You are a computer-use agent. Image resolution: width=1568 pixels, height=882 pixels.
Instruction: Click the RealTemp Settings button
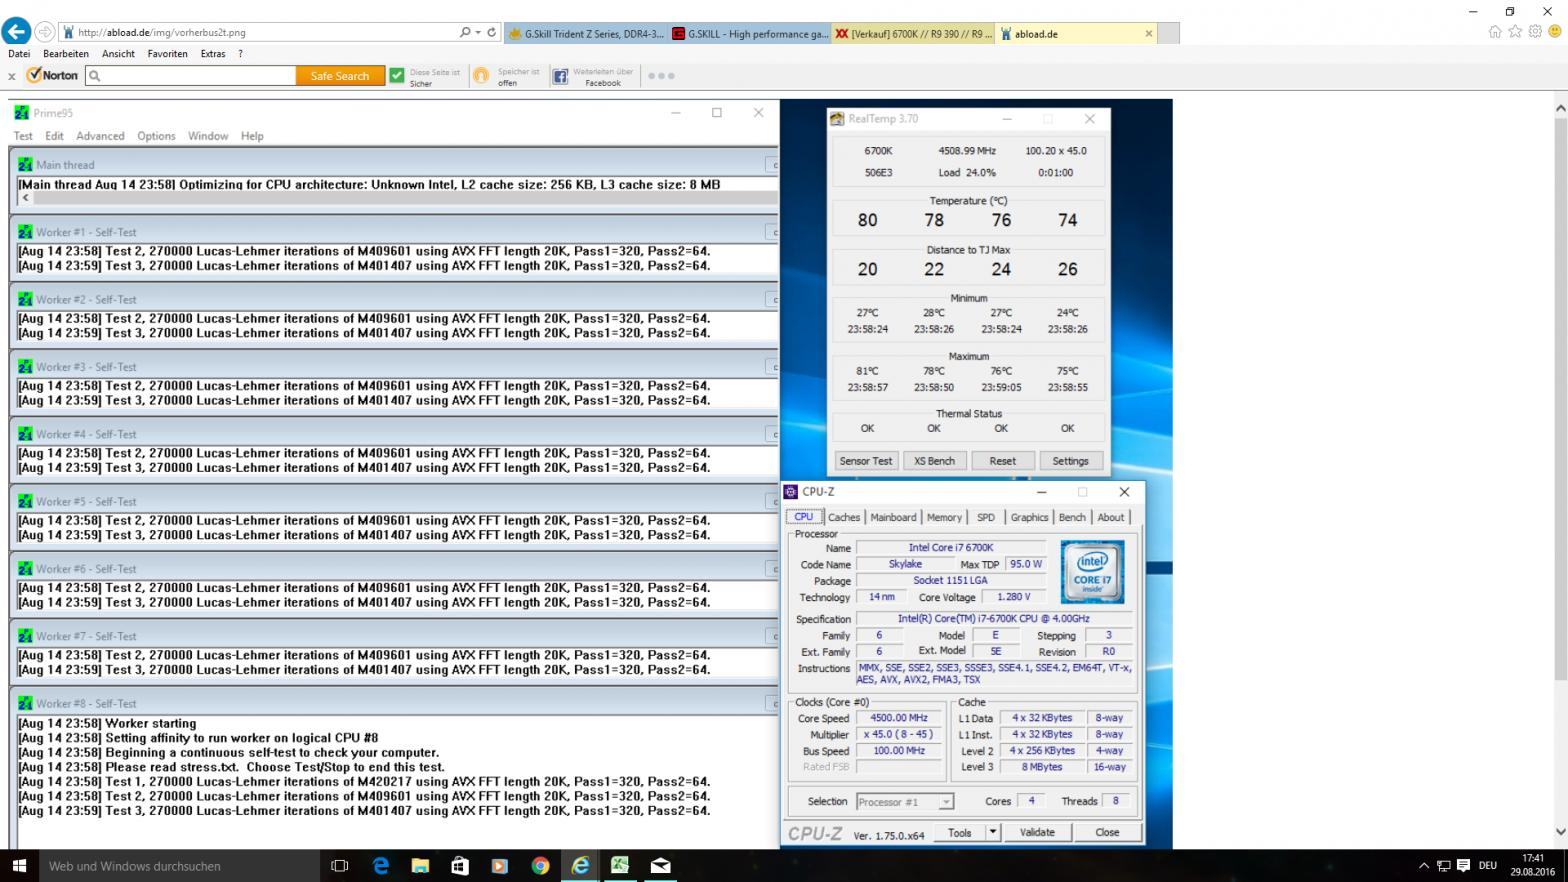[x=1070, y=461]
